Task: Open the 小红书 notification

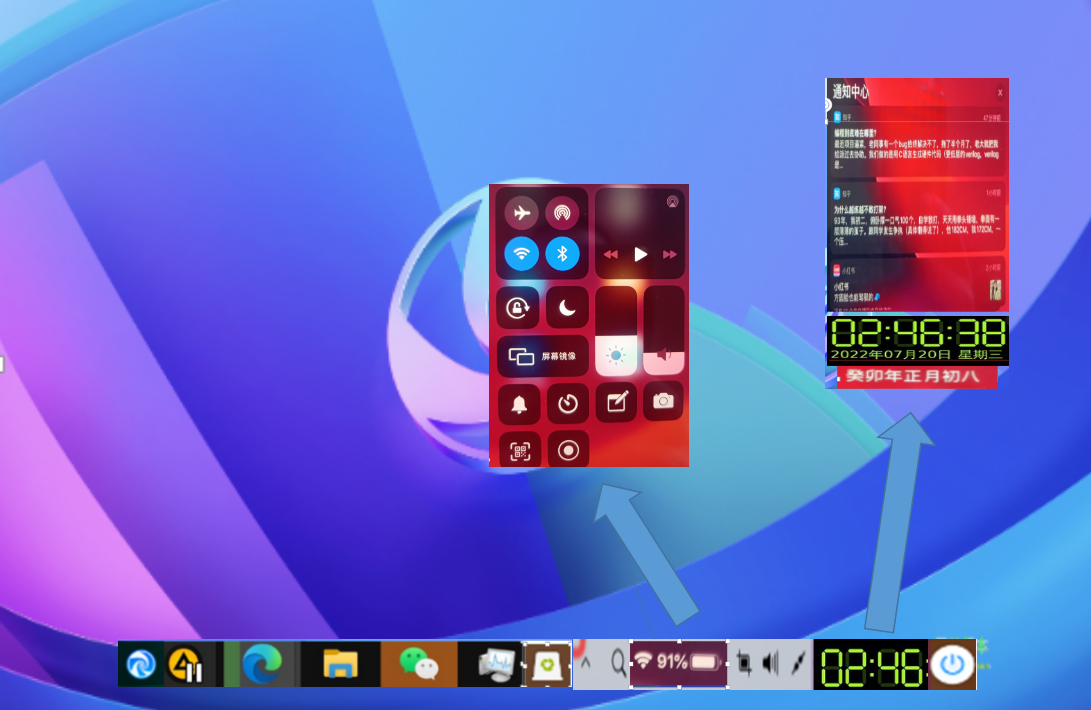Action: point(918,285)
